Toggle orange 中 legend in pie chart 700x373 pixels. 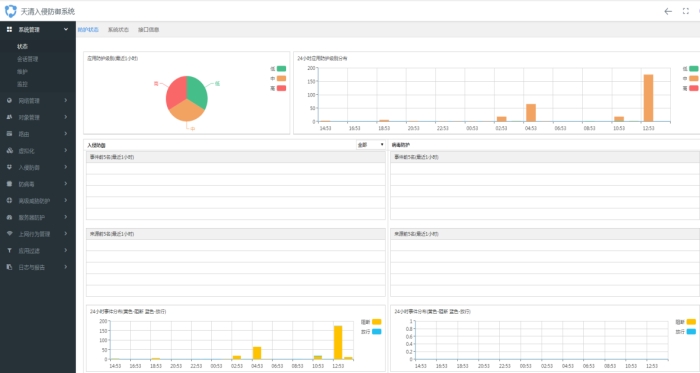coord(281,78)
